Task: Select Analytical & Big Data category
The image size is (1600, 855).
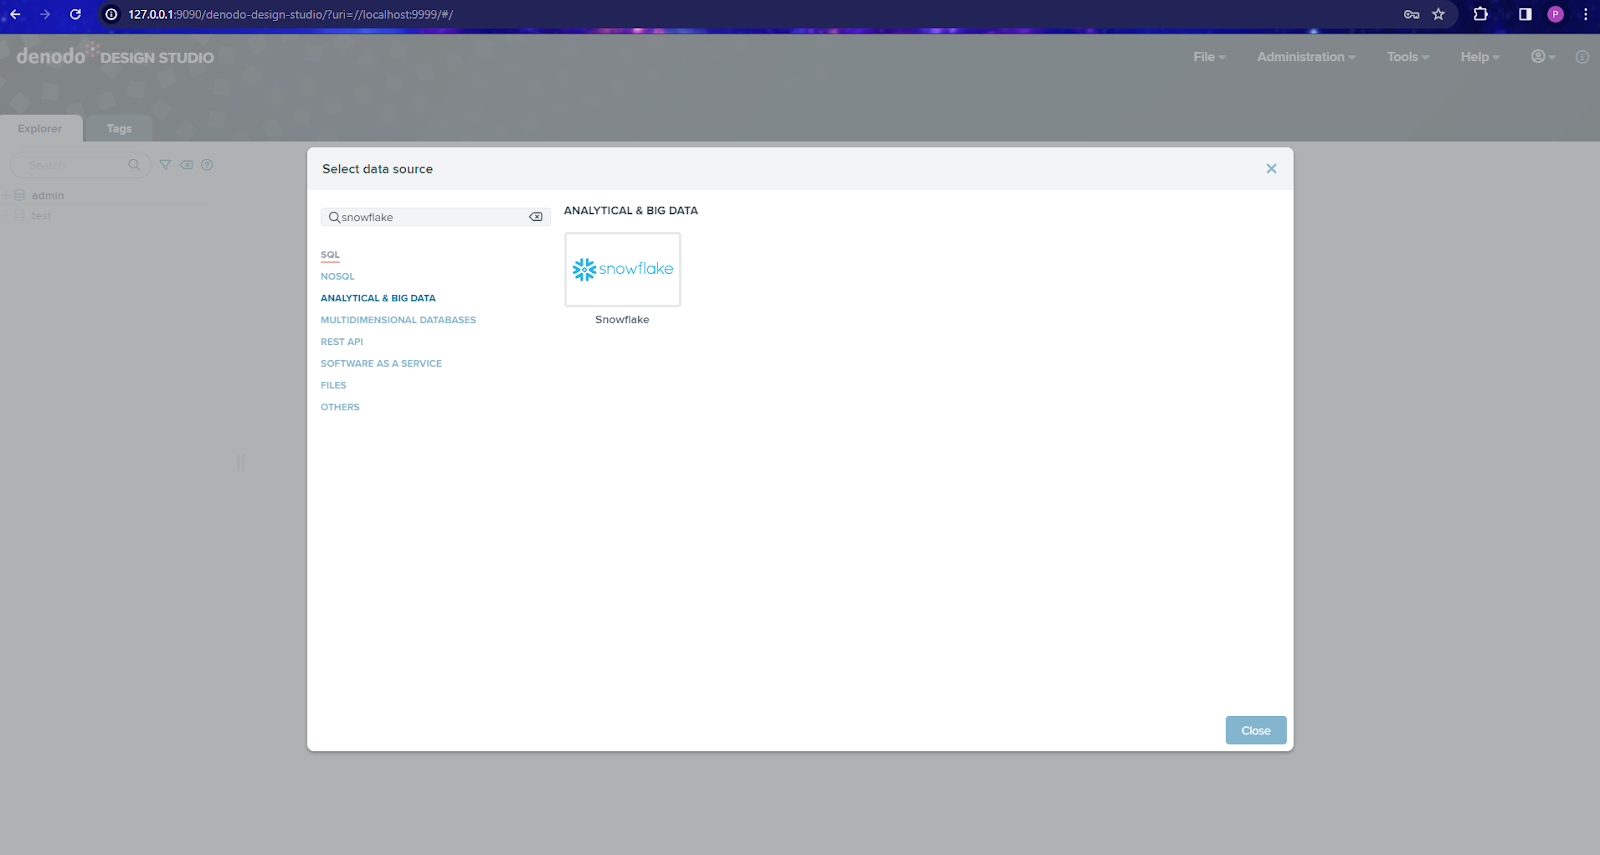Action: click(x=378, y=298)
